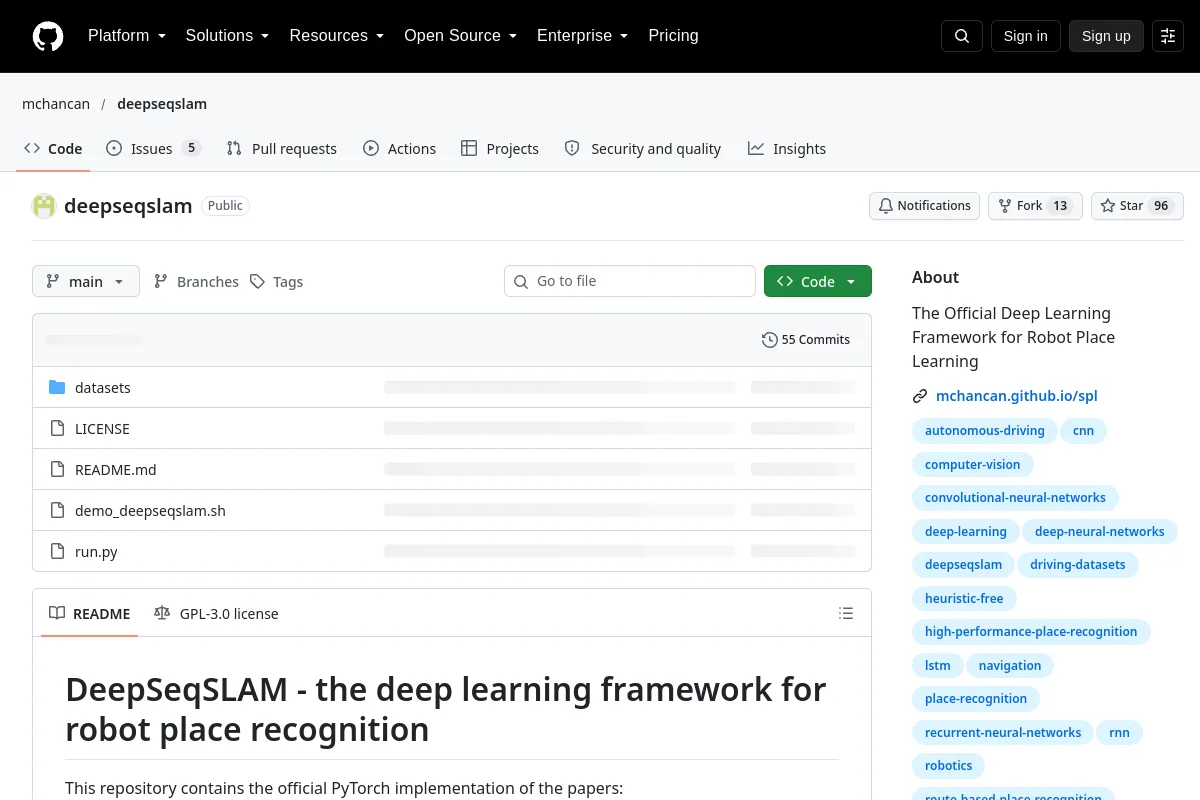The width and height of the screenshot is (1200, 800).
Task: Click the commits history clock icon
Action: click(x=769, y=340)
